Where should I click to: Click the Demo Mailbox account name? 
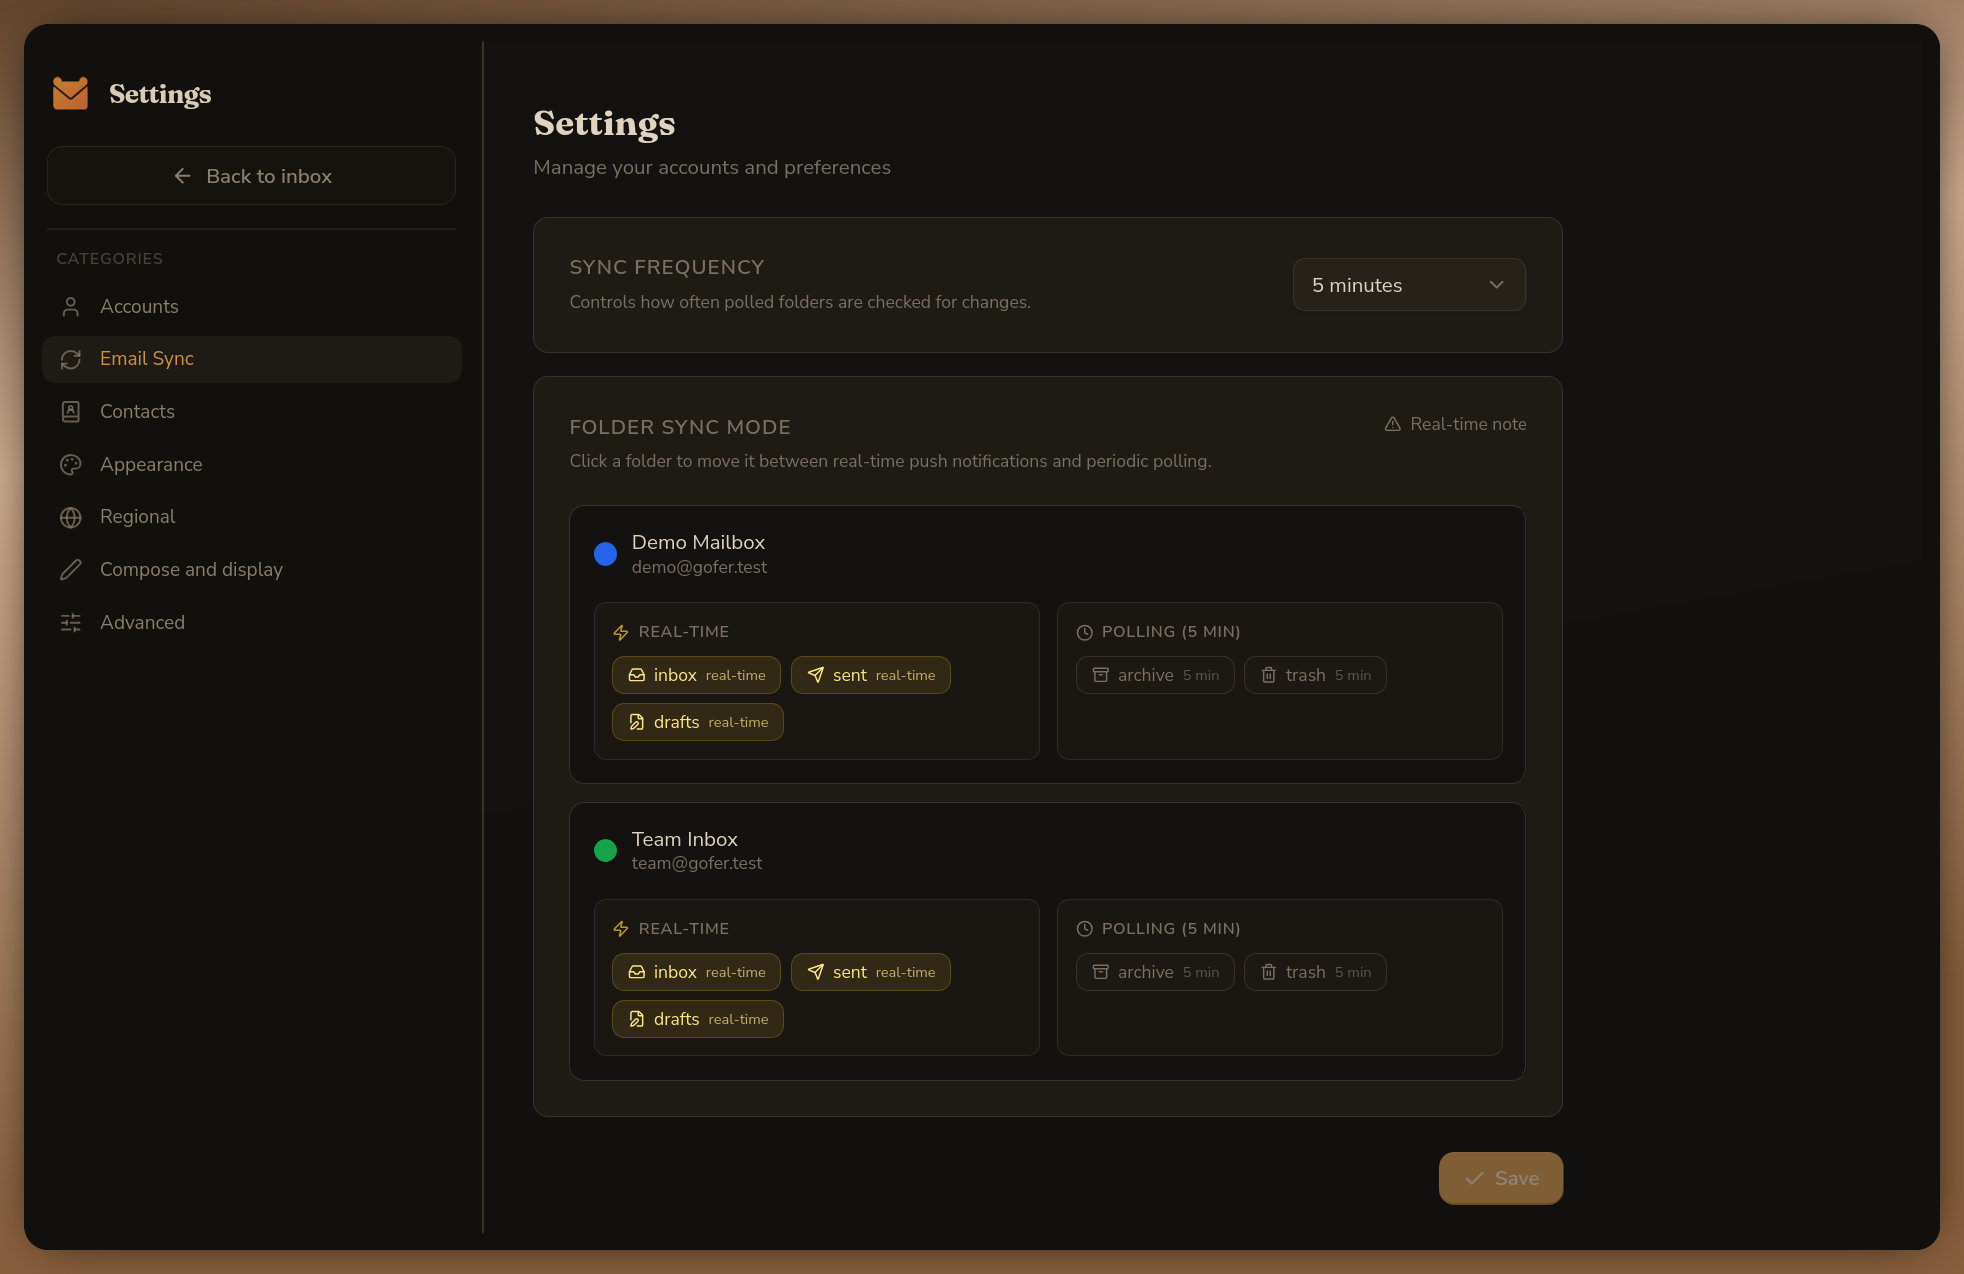coord(698,542)
